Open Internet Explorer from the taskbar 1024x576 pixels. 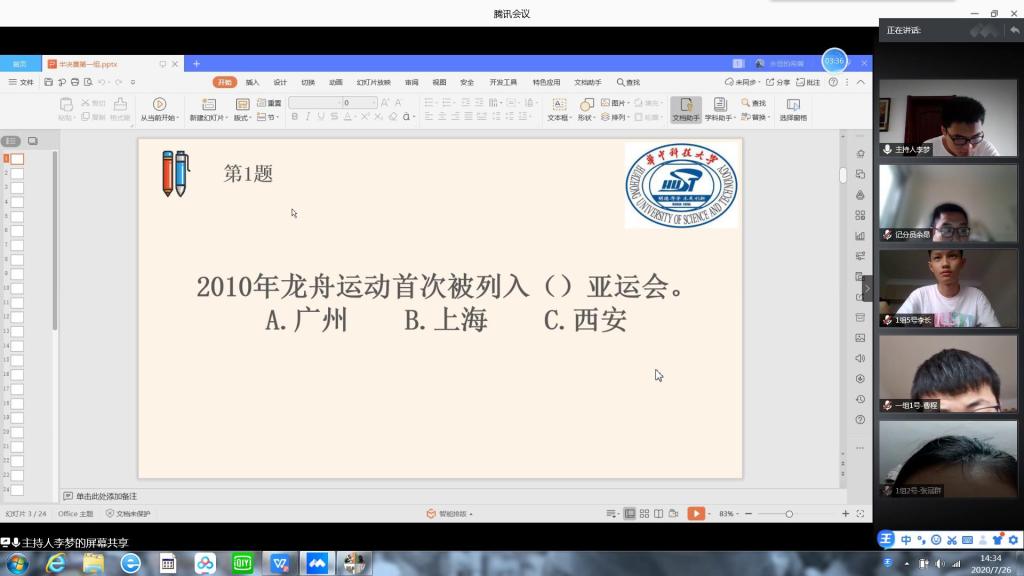[x=56, y=563]
